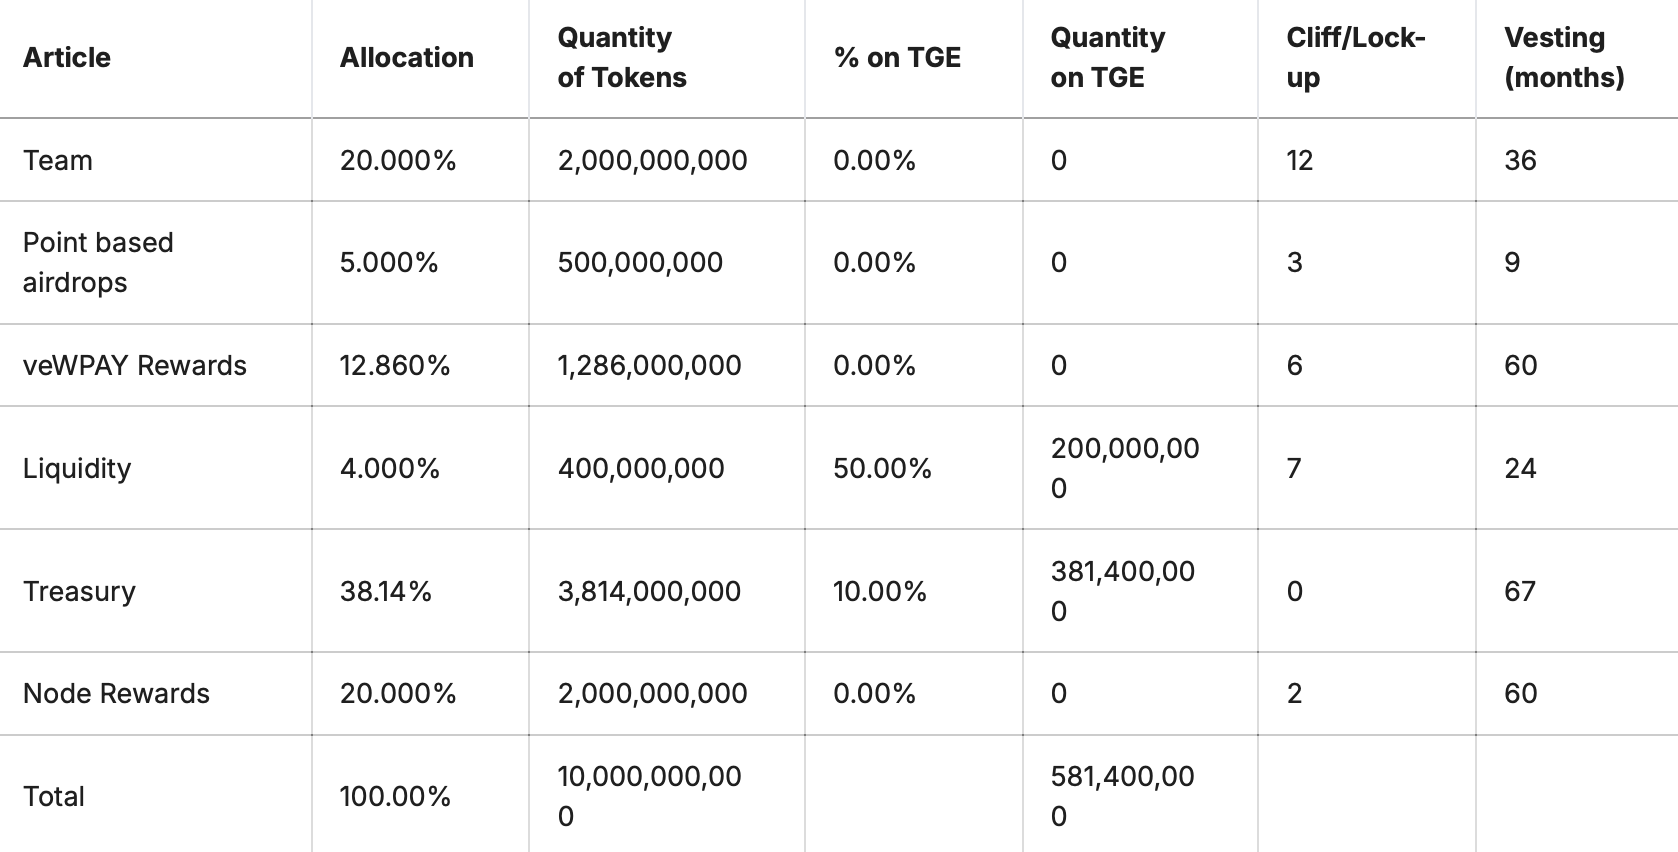Click the Article column header
Image resolution: width=1678 pixels, height=852 pixels.
click(67, 58)
